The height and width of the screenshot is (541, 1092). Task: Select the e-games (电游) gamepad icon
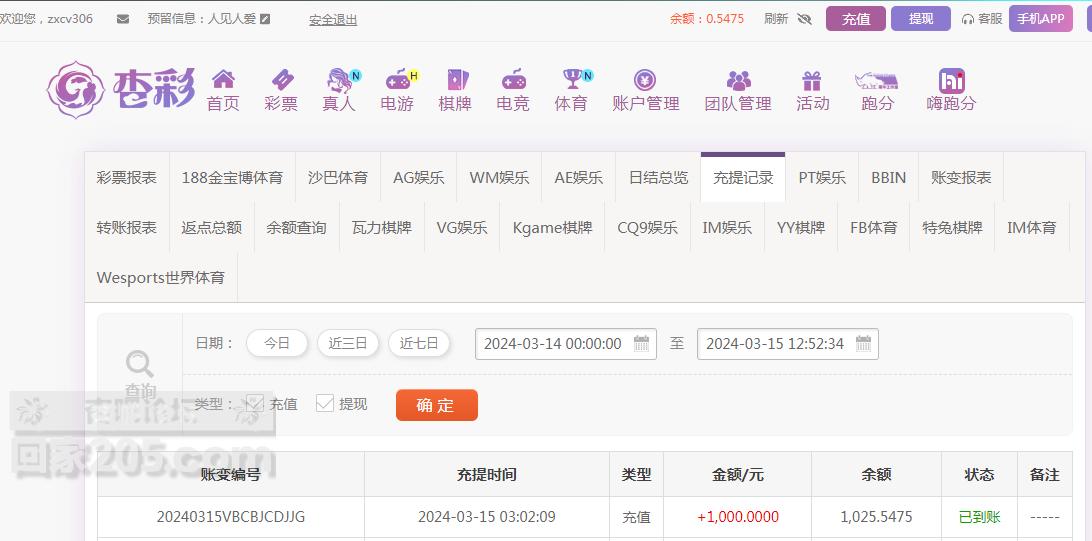(398, 80)
